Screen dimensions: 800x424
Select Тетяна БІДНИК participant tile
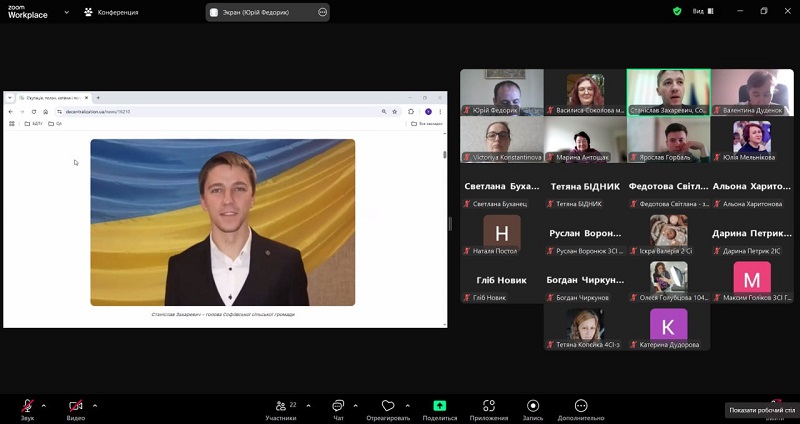[585, 187]
